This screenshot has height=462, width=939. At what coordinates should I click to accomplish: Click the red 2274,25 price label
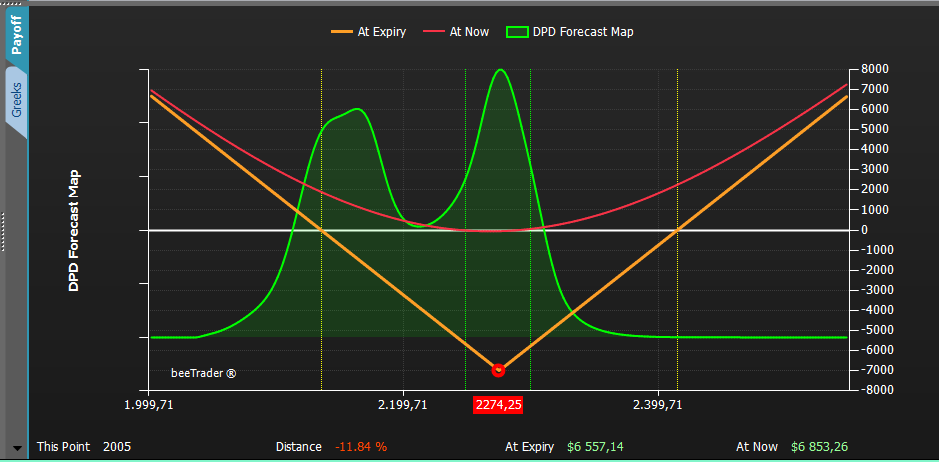(x=498, y=405)
